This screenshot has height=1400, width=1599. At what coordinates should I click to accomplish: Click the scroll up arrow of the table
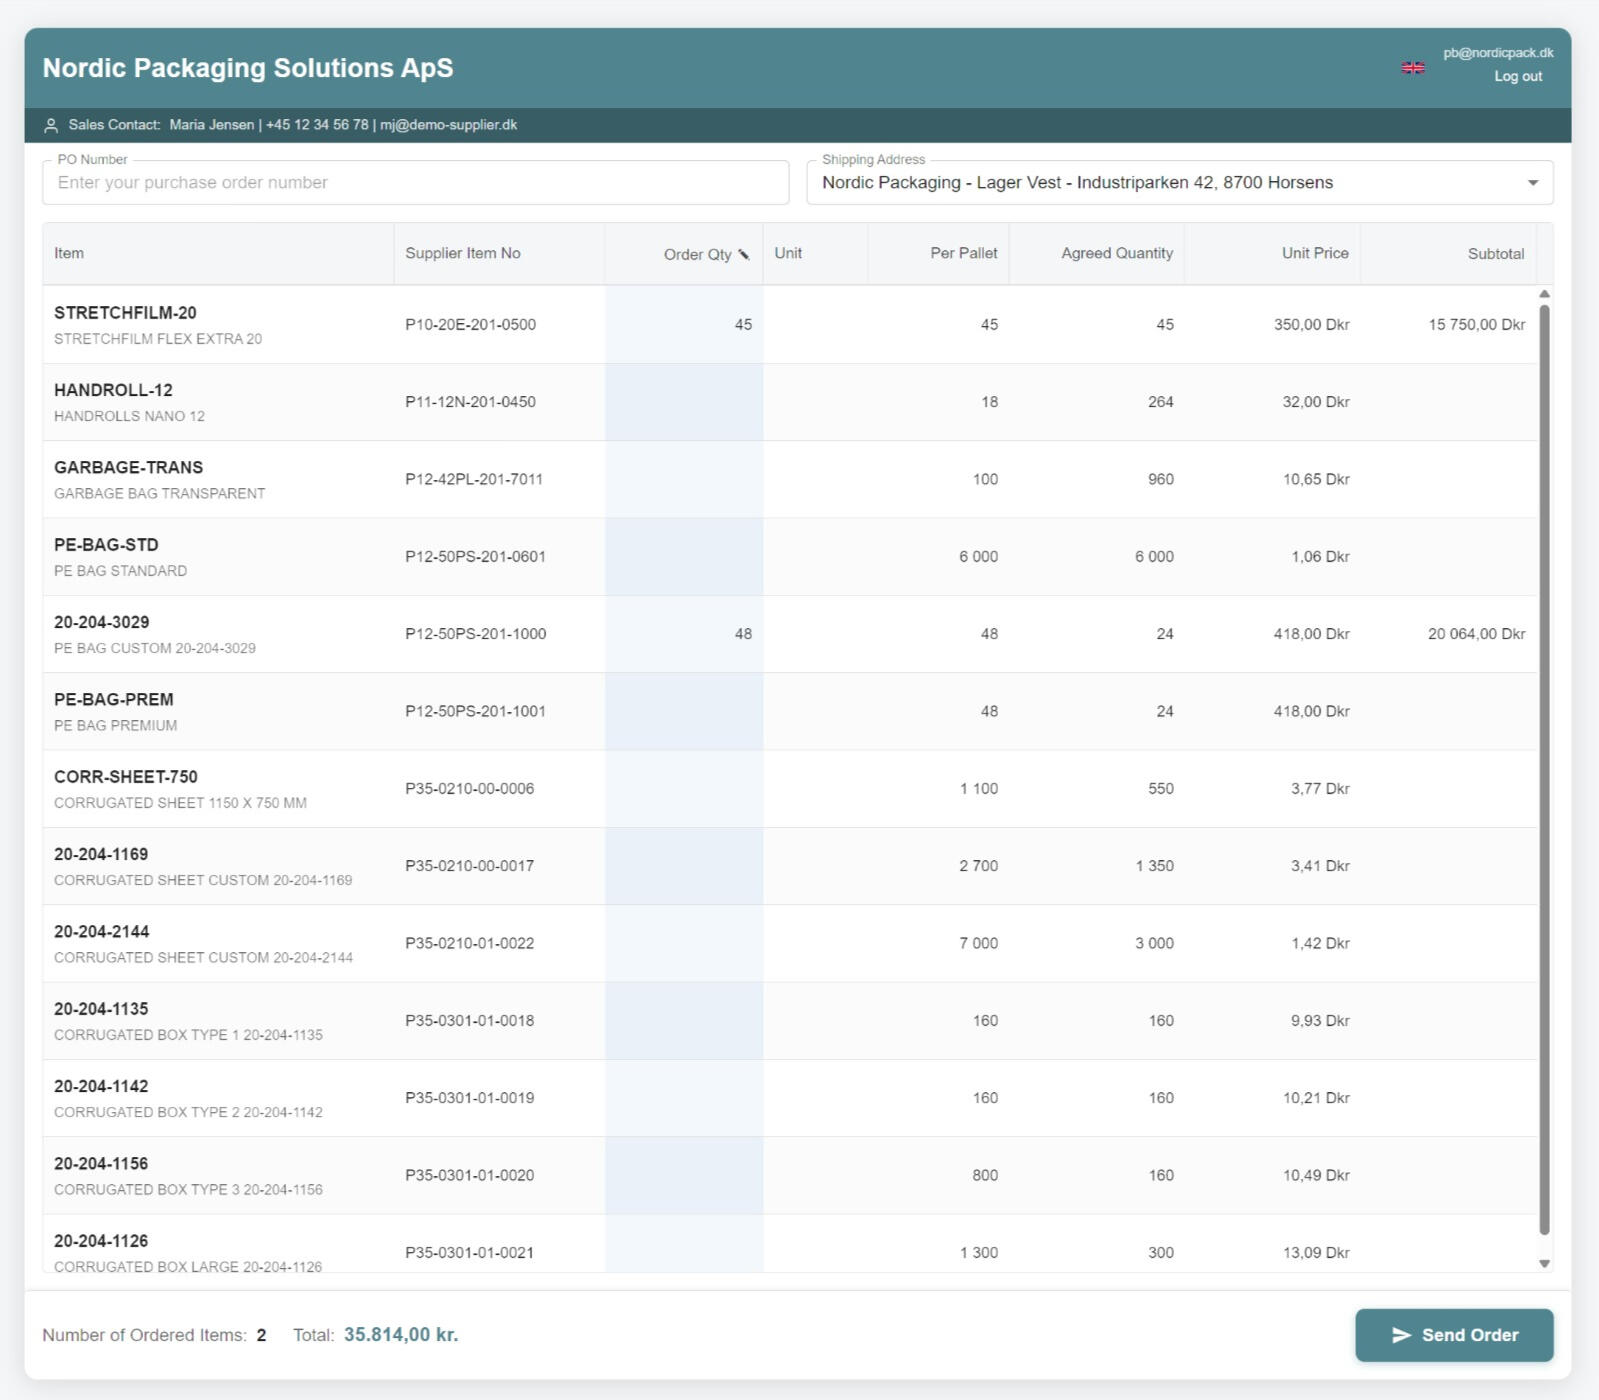[1544, 294]
